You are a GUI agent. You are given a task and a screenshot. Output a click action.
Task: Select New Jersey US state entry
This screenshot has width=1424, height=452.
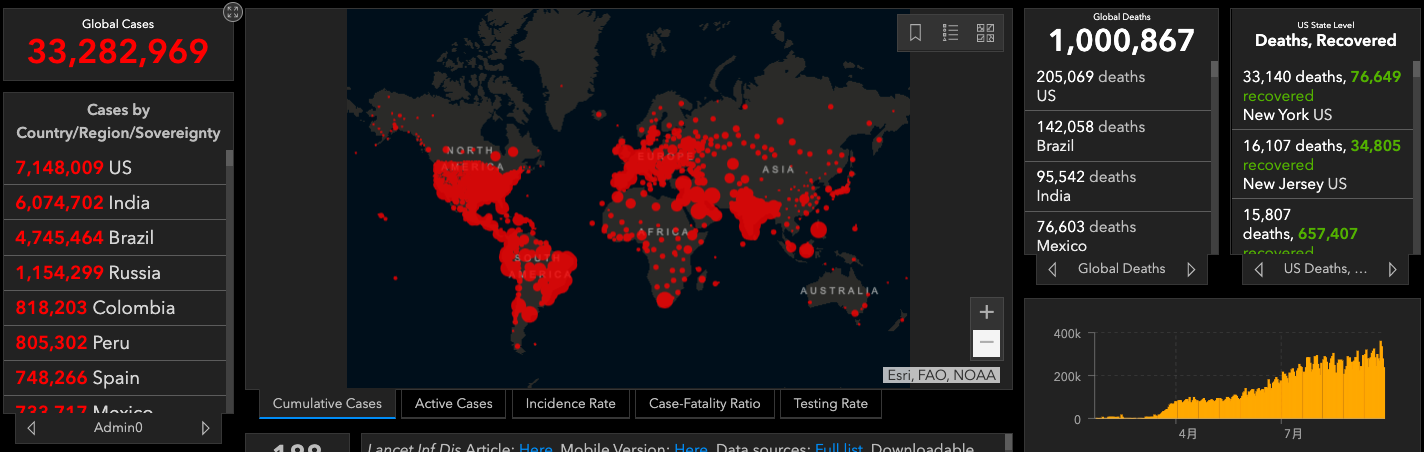(x=1322, y=164)
